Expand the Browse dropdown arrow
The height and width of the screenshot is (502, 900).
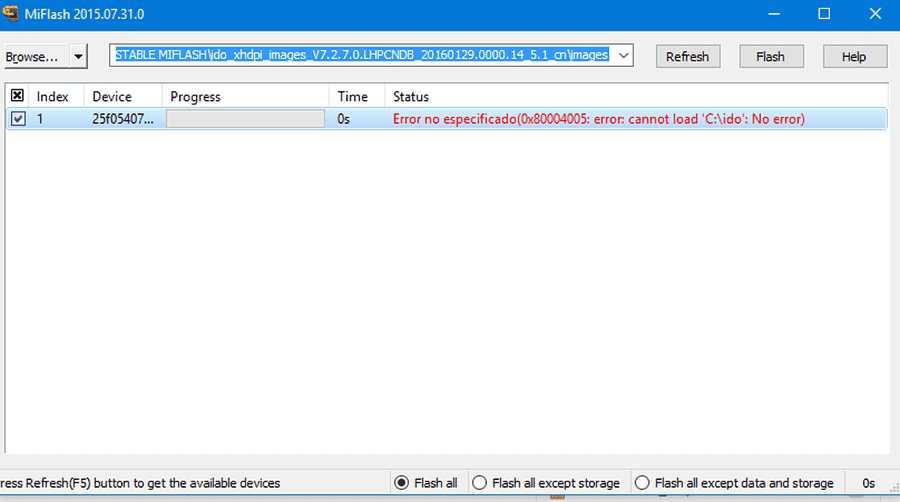pyautogui.click(x=78, y=57)
